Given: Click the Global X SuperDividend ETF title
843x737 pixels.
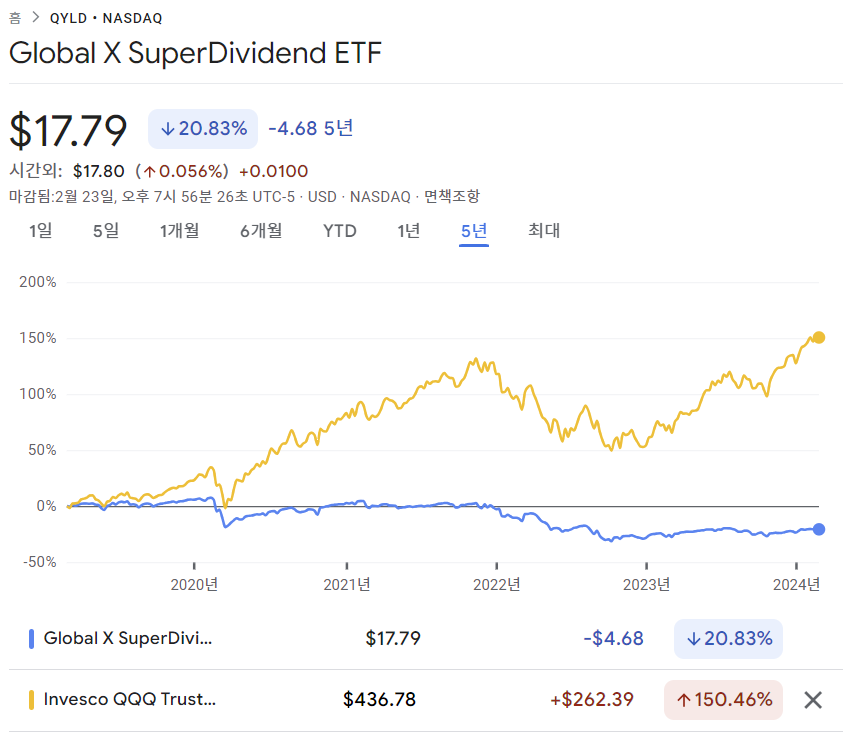Looking at the screenshot, I should (195, 53).
